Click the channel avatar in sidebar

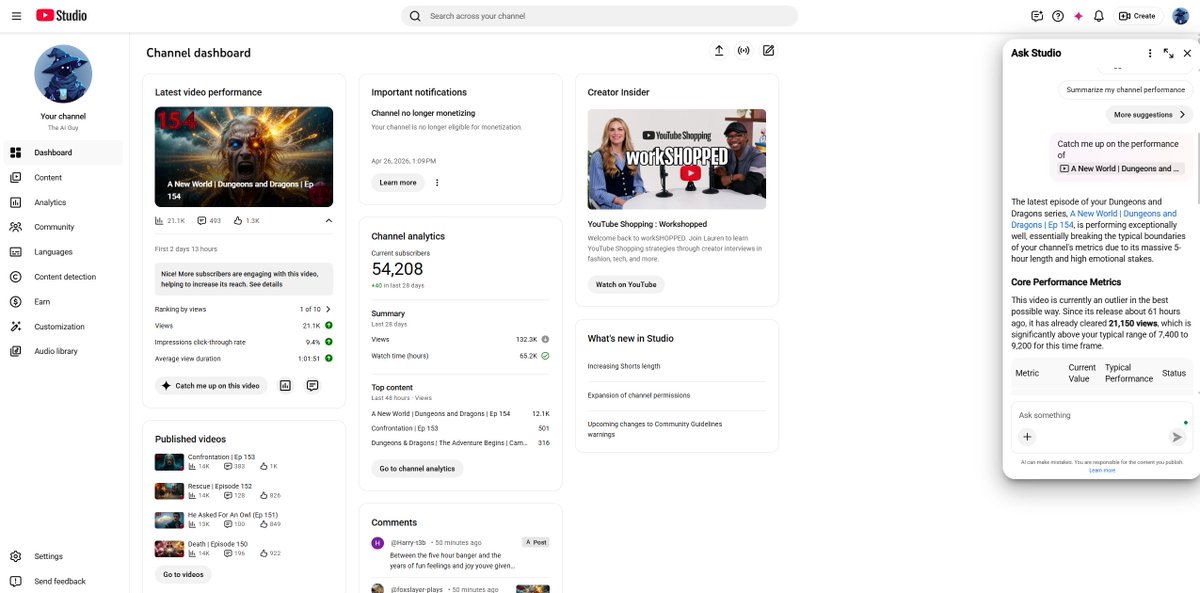[x=63, y=74]
